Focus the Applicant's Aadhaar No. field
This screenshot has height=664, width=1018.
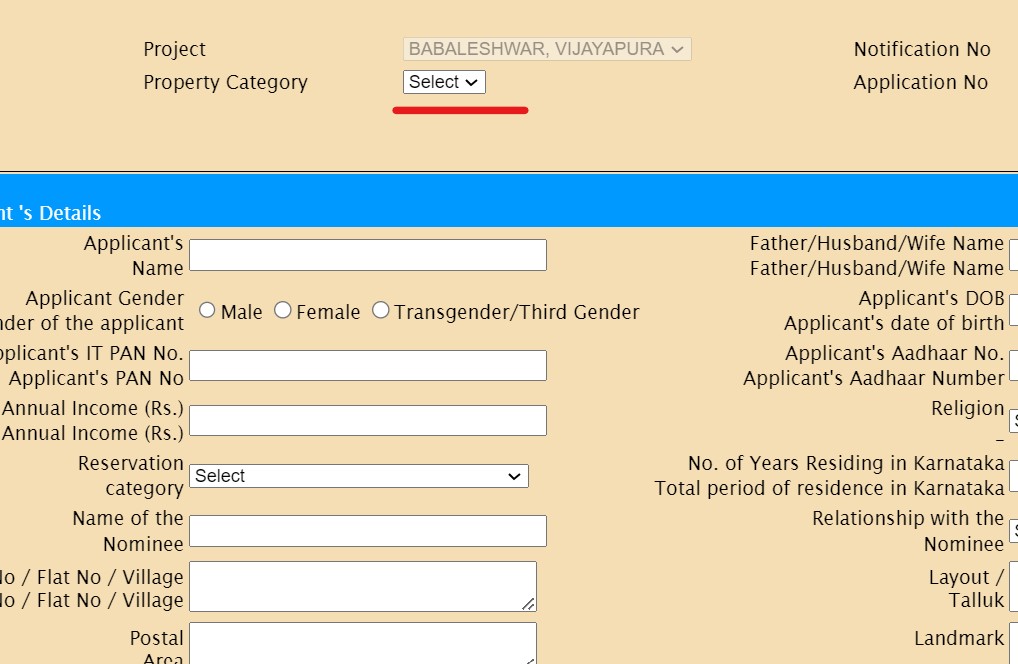point(1013,365)
